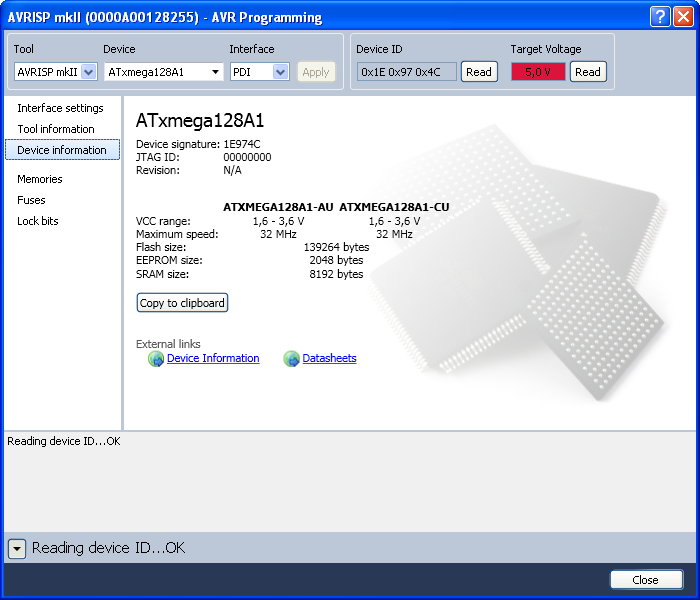Open the Device Information external link

213,358
